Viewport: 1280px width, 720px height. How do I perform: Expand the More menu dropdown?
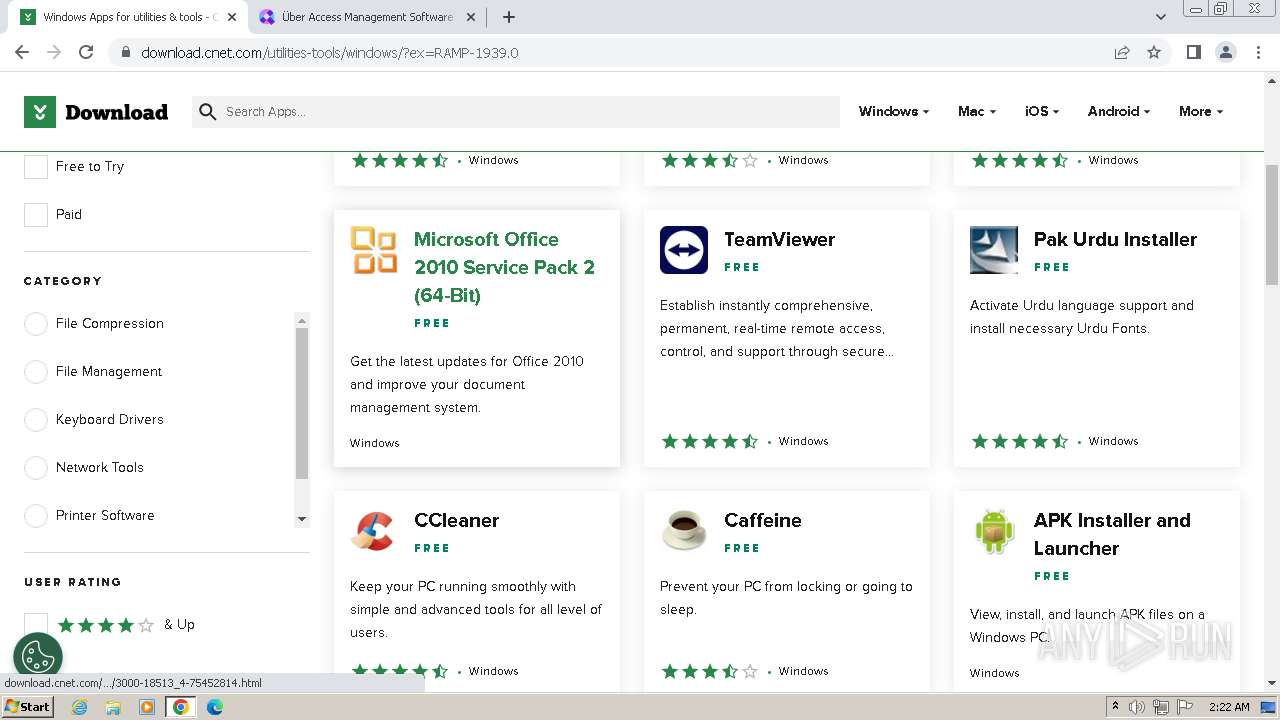[1201, 112]
